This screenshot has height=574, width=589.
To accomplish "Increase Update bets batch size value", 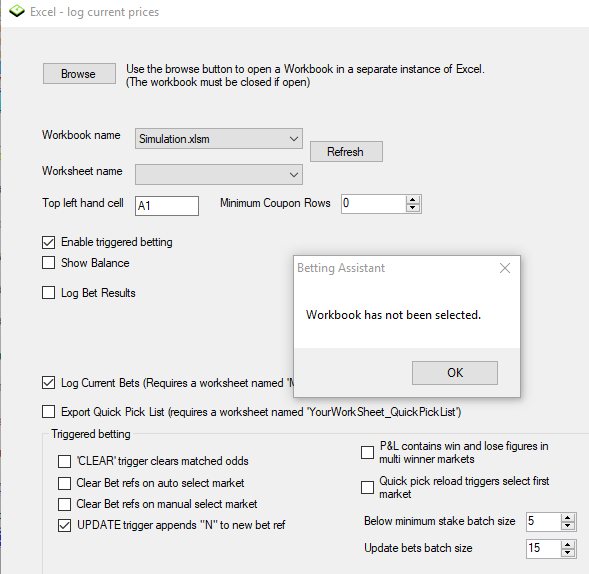I will 568,545.
